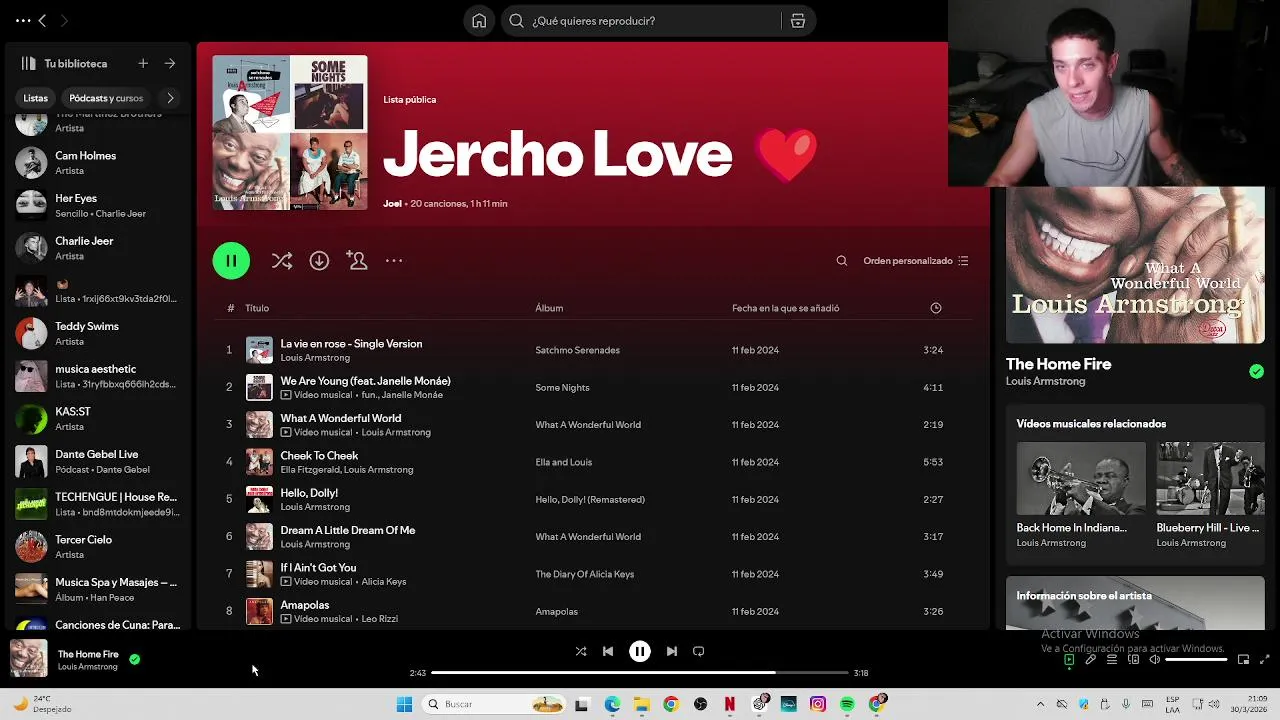Show hidden system tray icons
Image resolution: width=1280 pixels, height=720 pixels.
pos(1040,705)
